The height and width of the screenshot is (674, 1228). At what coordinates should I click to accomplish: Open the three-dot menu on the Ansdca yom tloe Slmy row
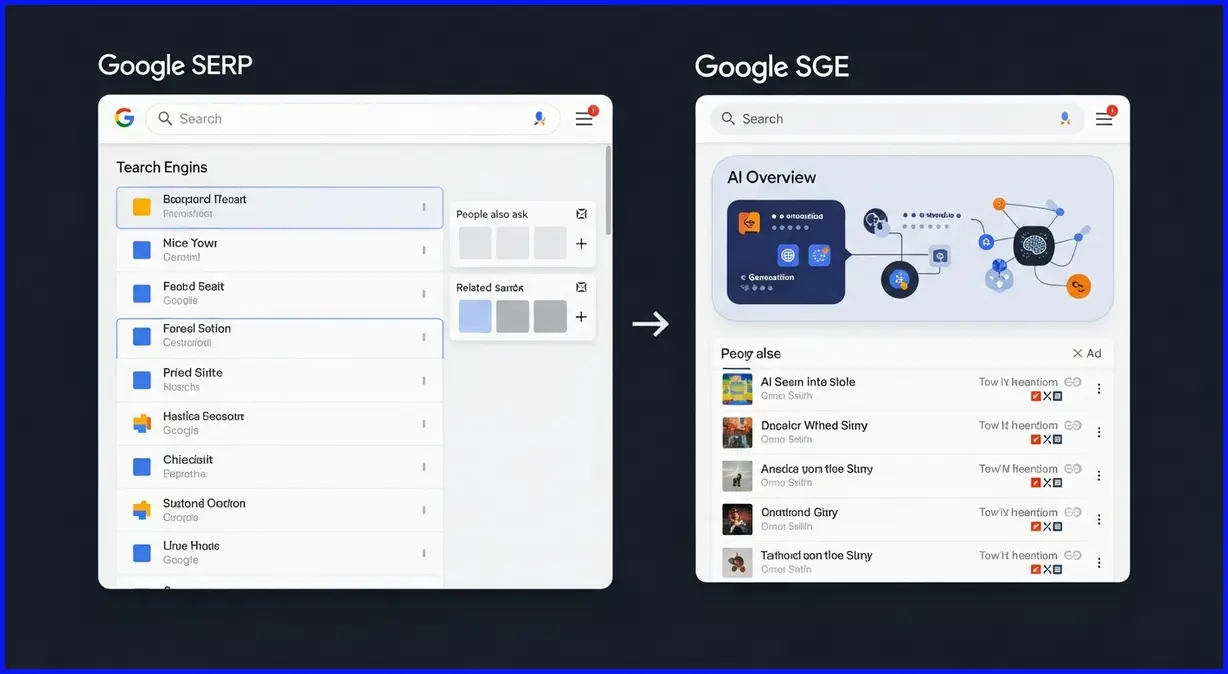[1099, 476]
